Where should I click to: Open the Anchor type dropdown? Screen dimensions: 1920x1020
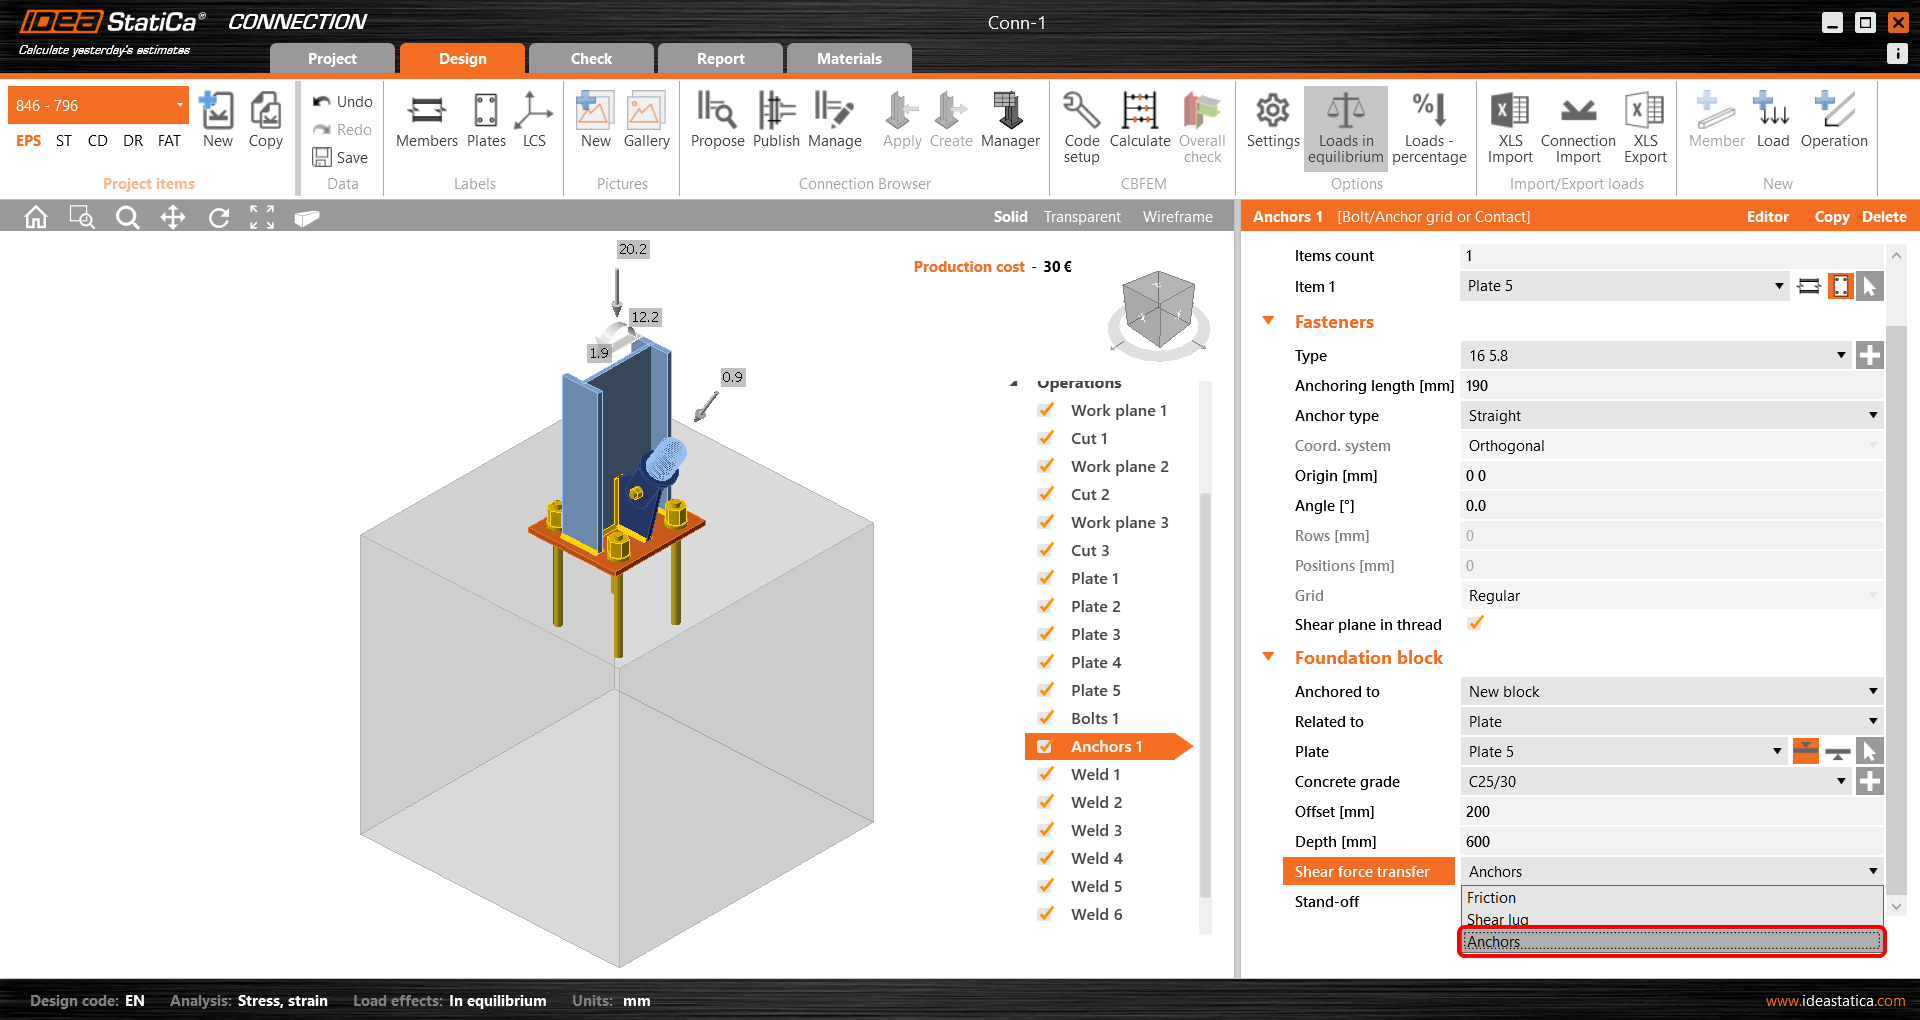tap(1671, 416)
